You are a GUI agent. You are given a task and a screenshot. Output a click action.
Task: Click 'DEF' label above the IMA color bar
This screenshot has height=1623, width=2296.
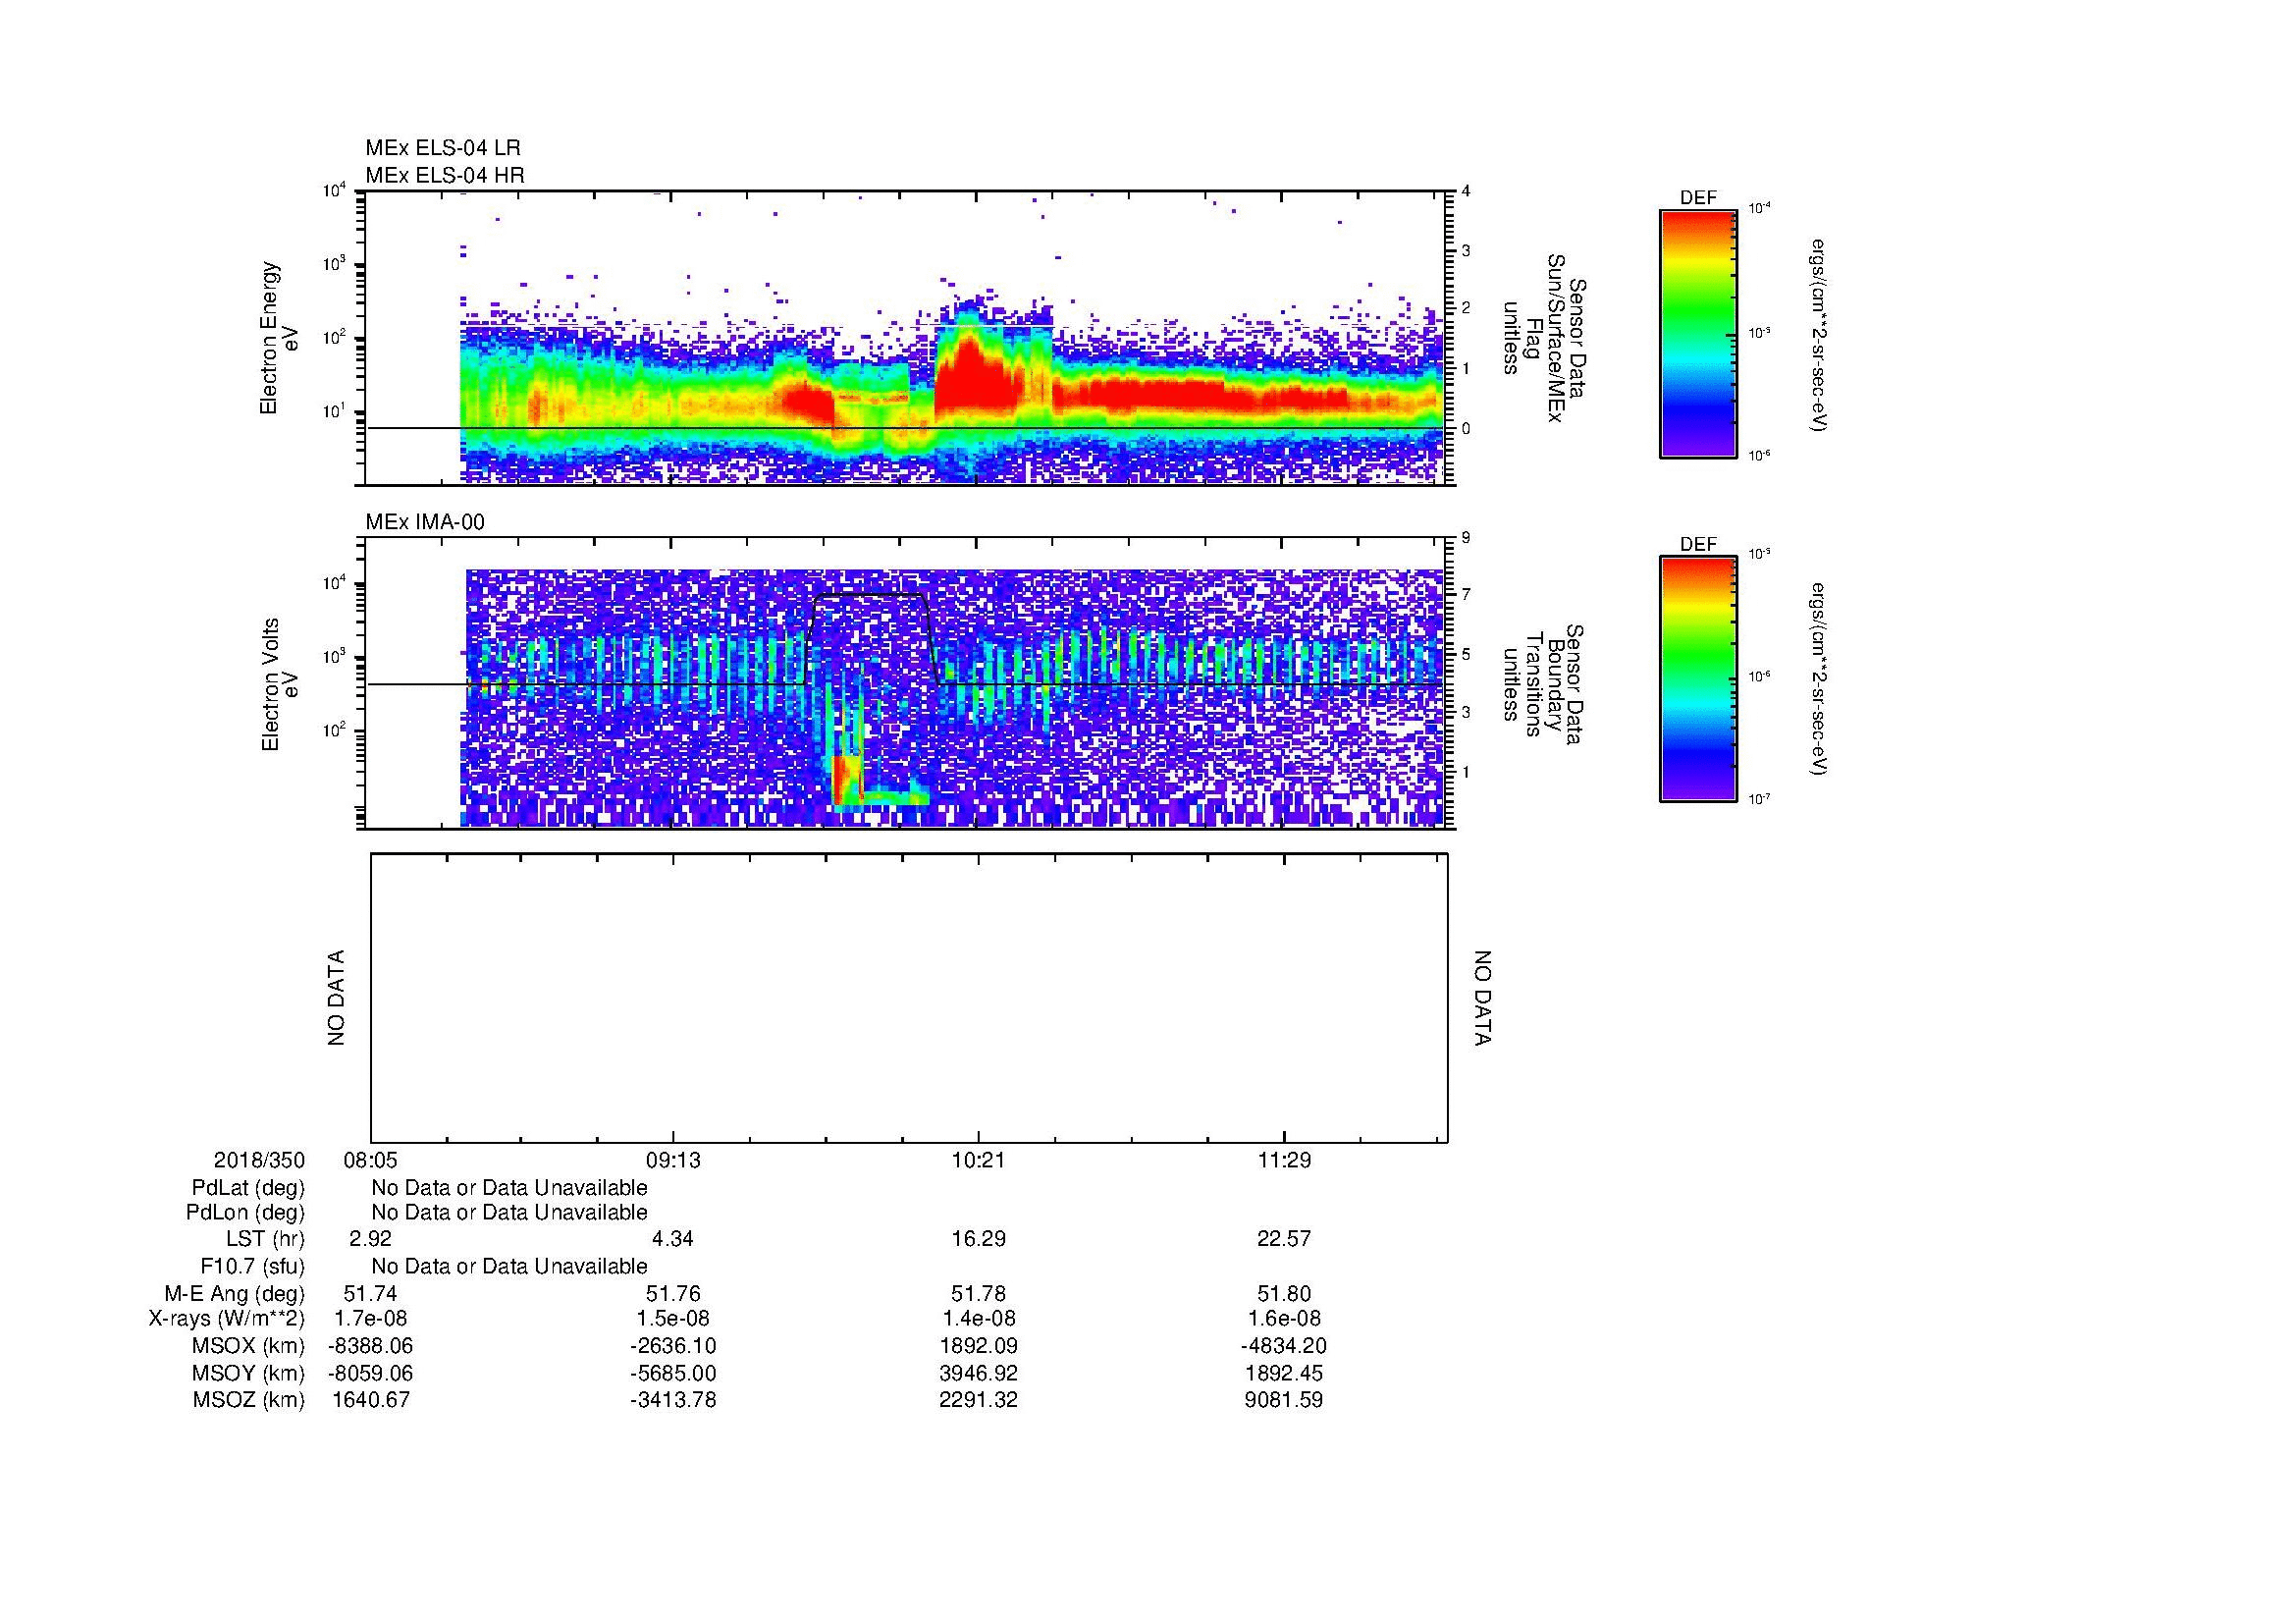pos(1698,544)
